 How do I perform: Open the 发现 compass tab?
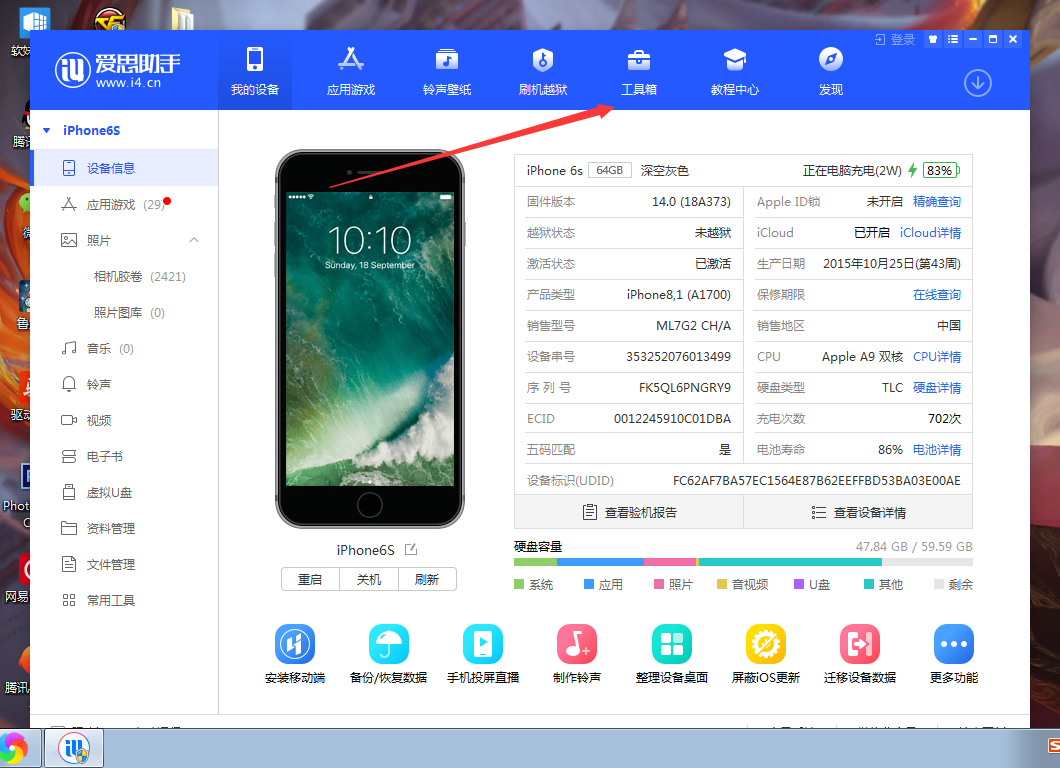831,70
